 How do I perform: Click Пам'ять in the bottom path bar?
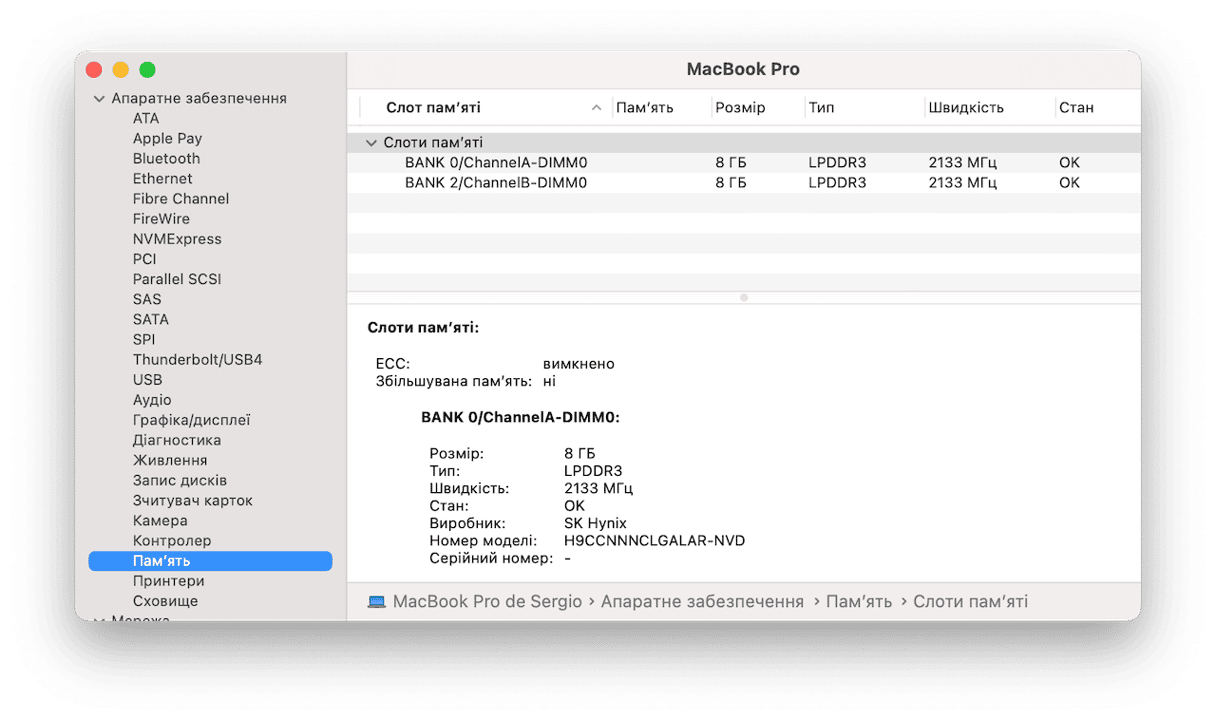pyautogui.click(x=859, y=602)
